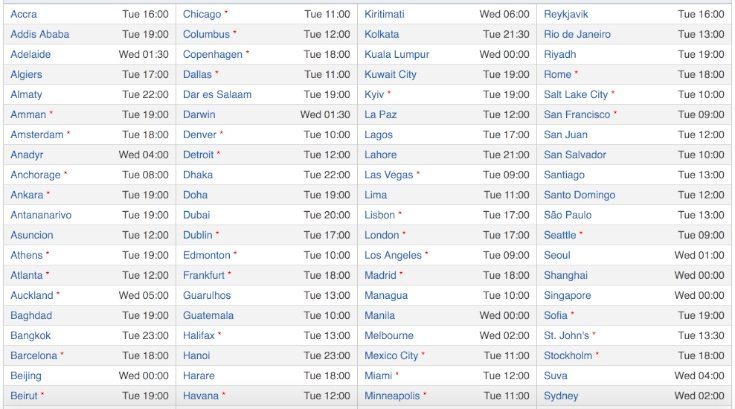Open the Accra city link
The image size is (735, 409).
[x=23, y=14]
